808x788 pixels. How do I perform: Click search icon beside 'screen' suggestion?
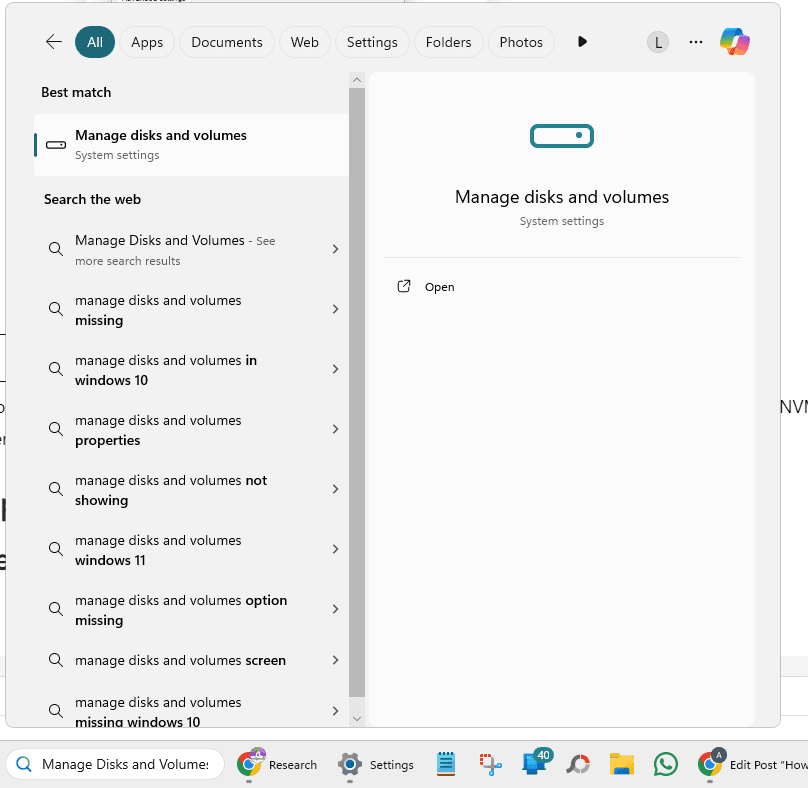pyautogui.click(x=56, y=660)
